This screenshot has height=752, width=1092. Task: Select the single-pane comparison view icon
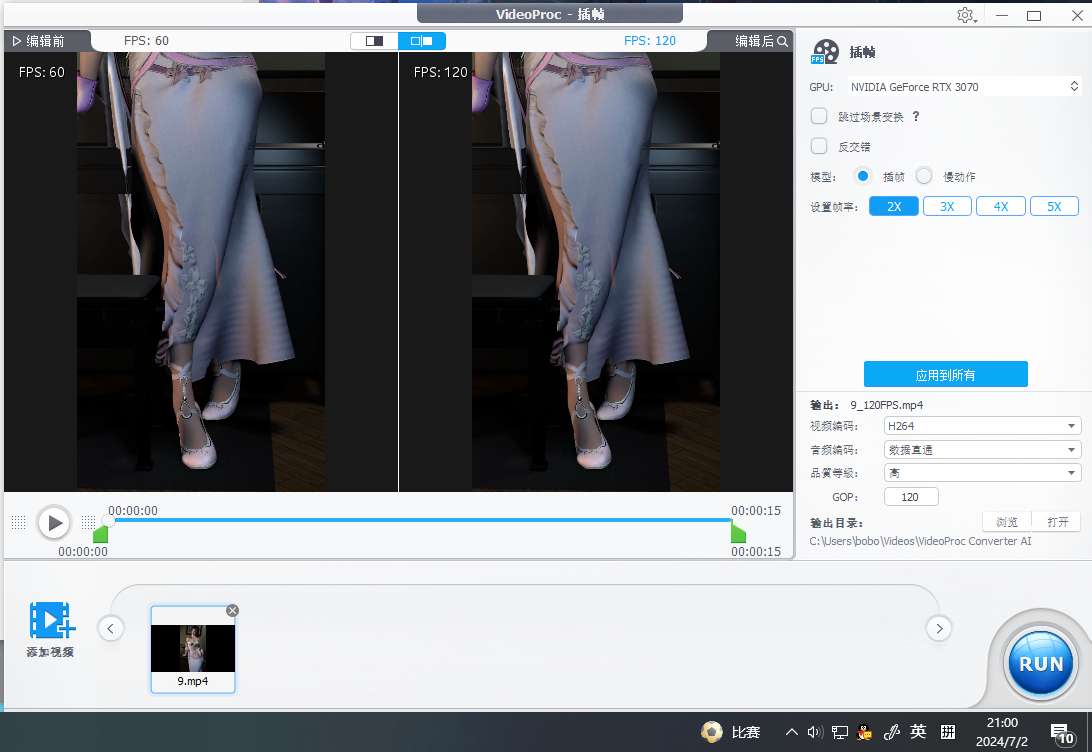pos(374,41)
